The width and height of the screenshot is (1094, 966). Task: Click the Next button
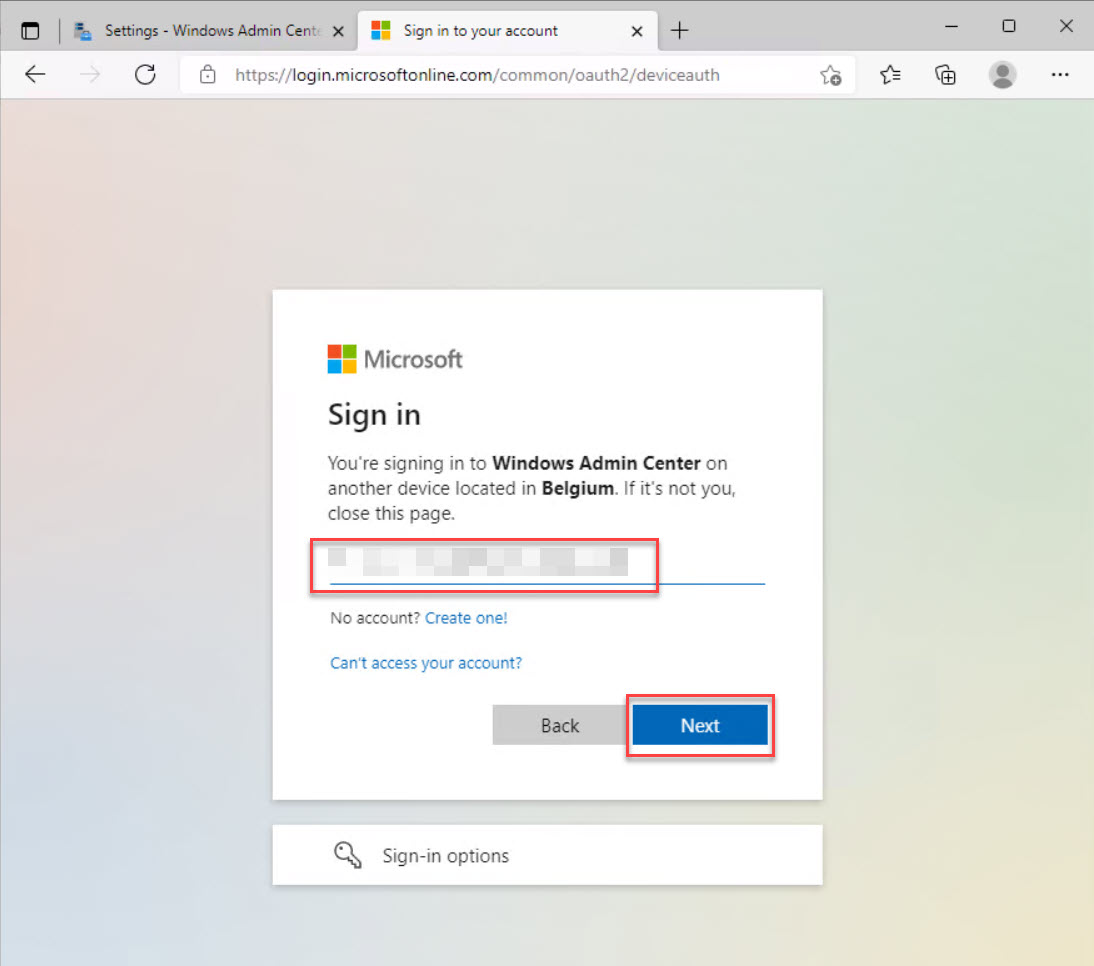(700, 725)
